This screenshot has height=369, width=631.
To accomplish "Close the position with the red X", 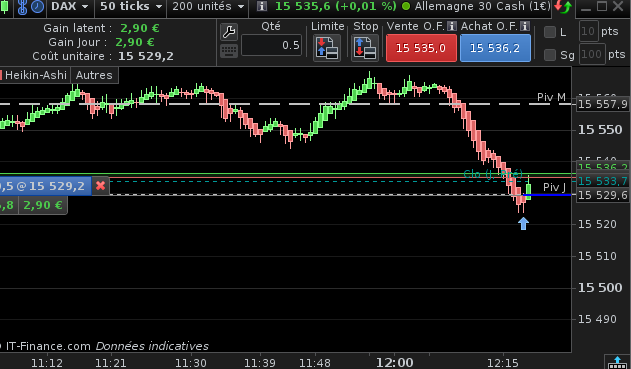I will pyautogui.click(x=101, y=186).
